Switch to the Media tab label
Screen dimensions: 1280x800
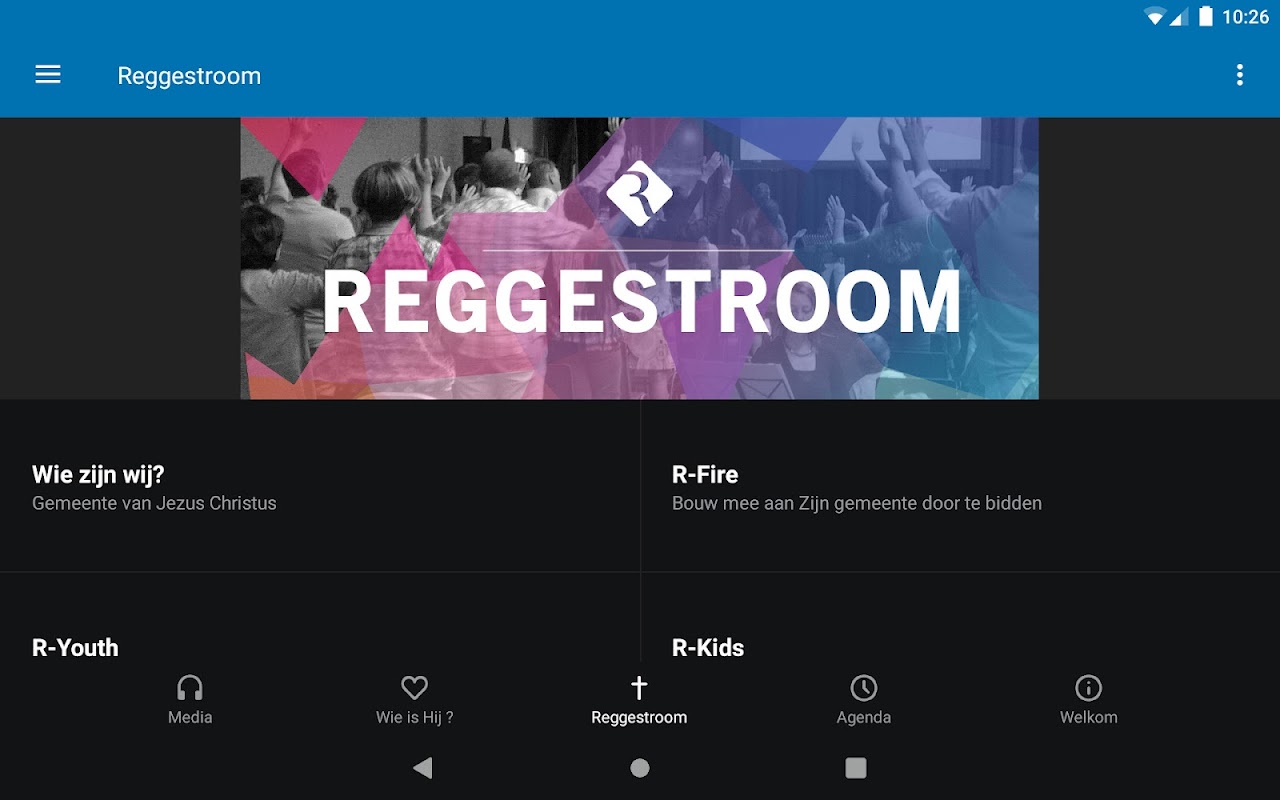pyautogui.click(x=190, y=717)
